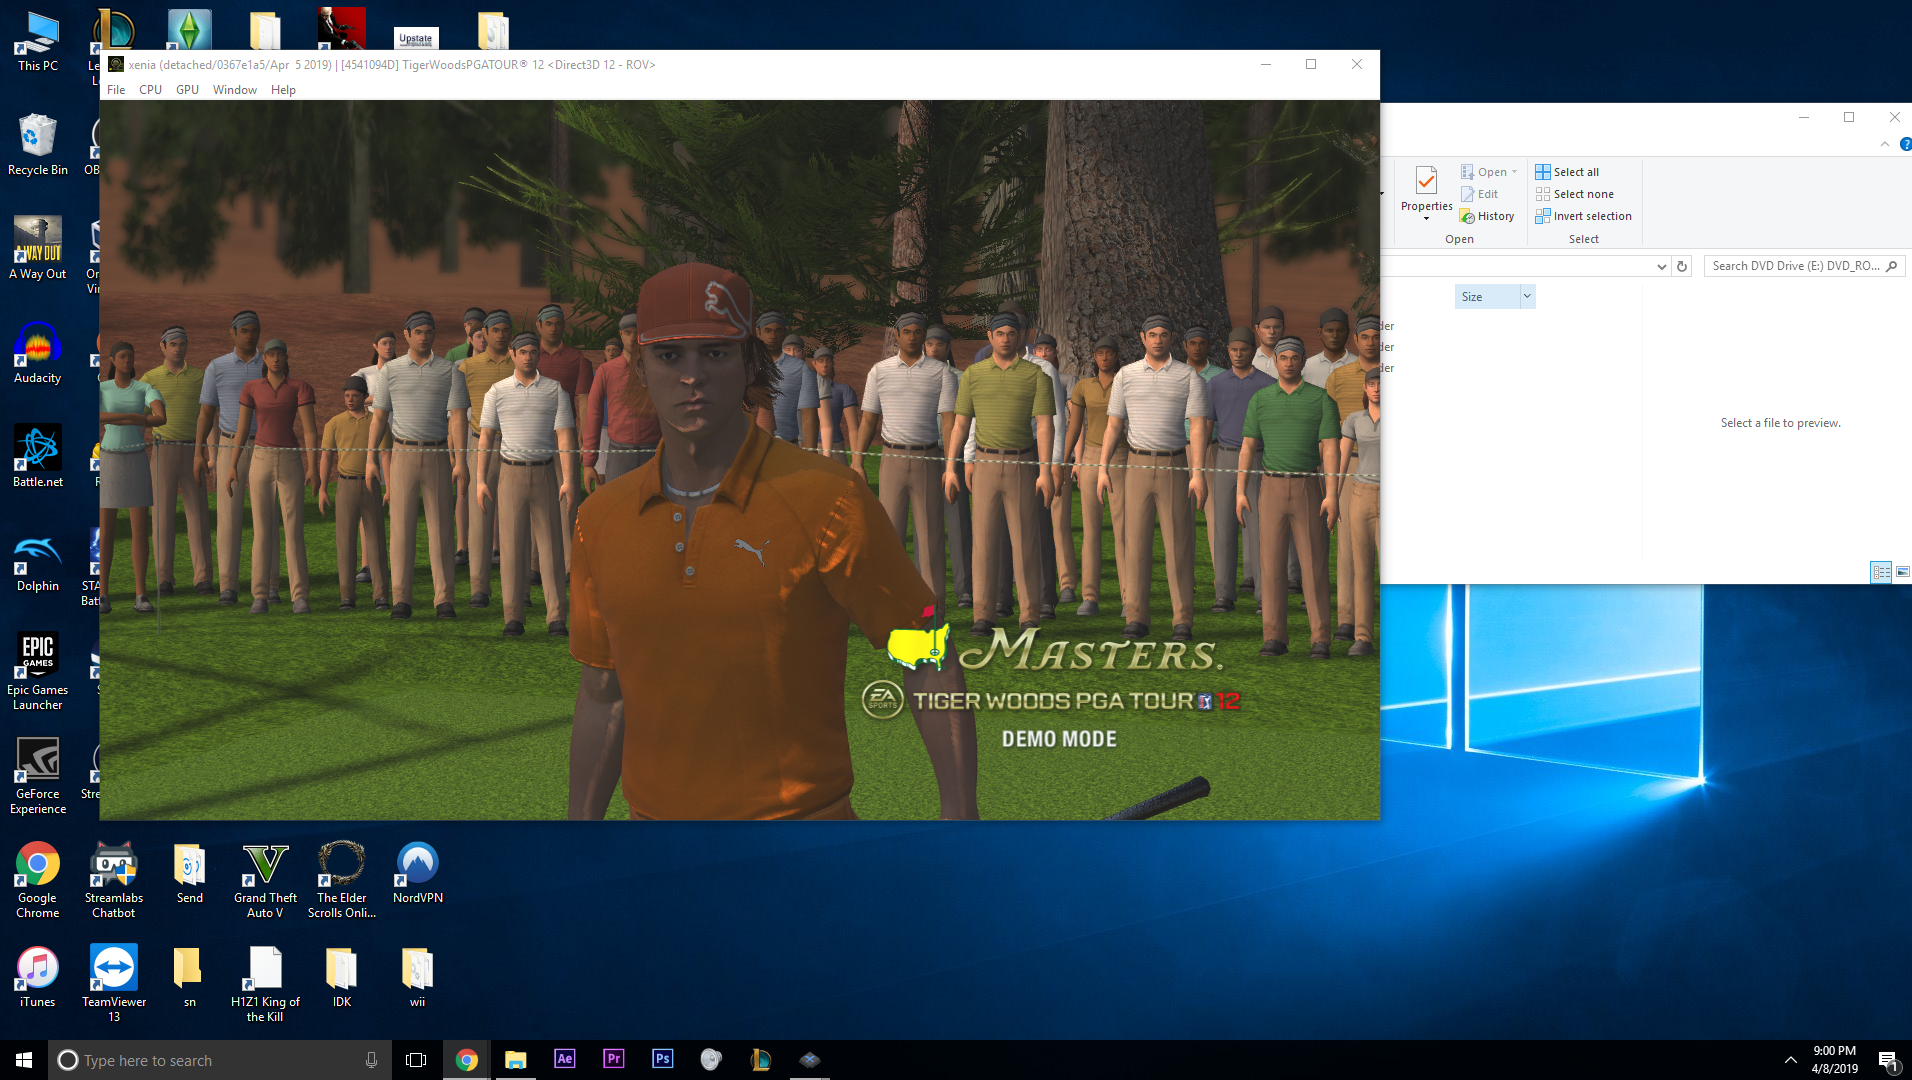Select the Streamlabs Chatbot shortcut
The width and height of the screenshot is (1912, 1080).
(114, 880)
